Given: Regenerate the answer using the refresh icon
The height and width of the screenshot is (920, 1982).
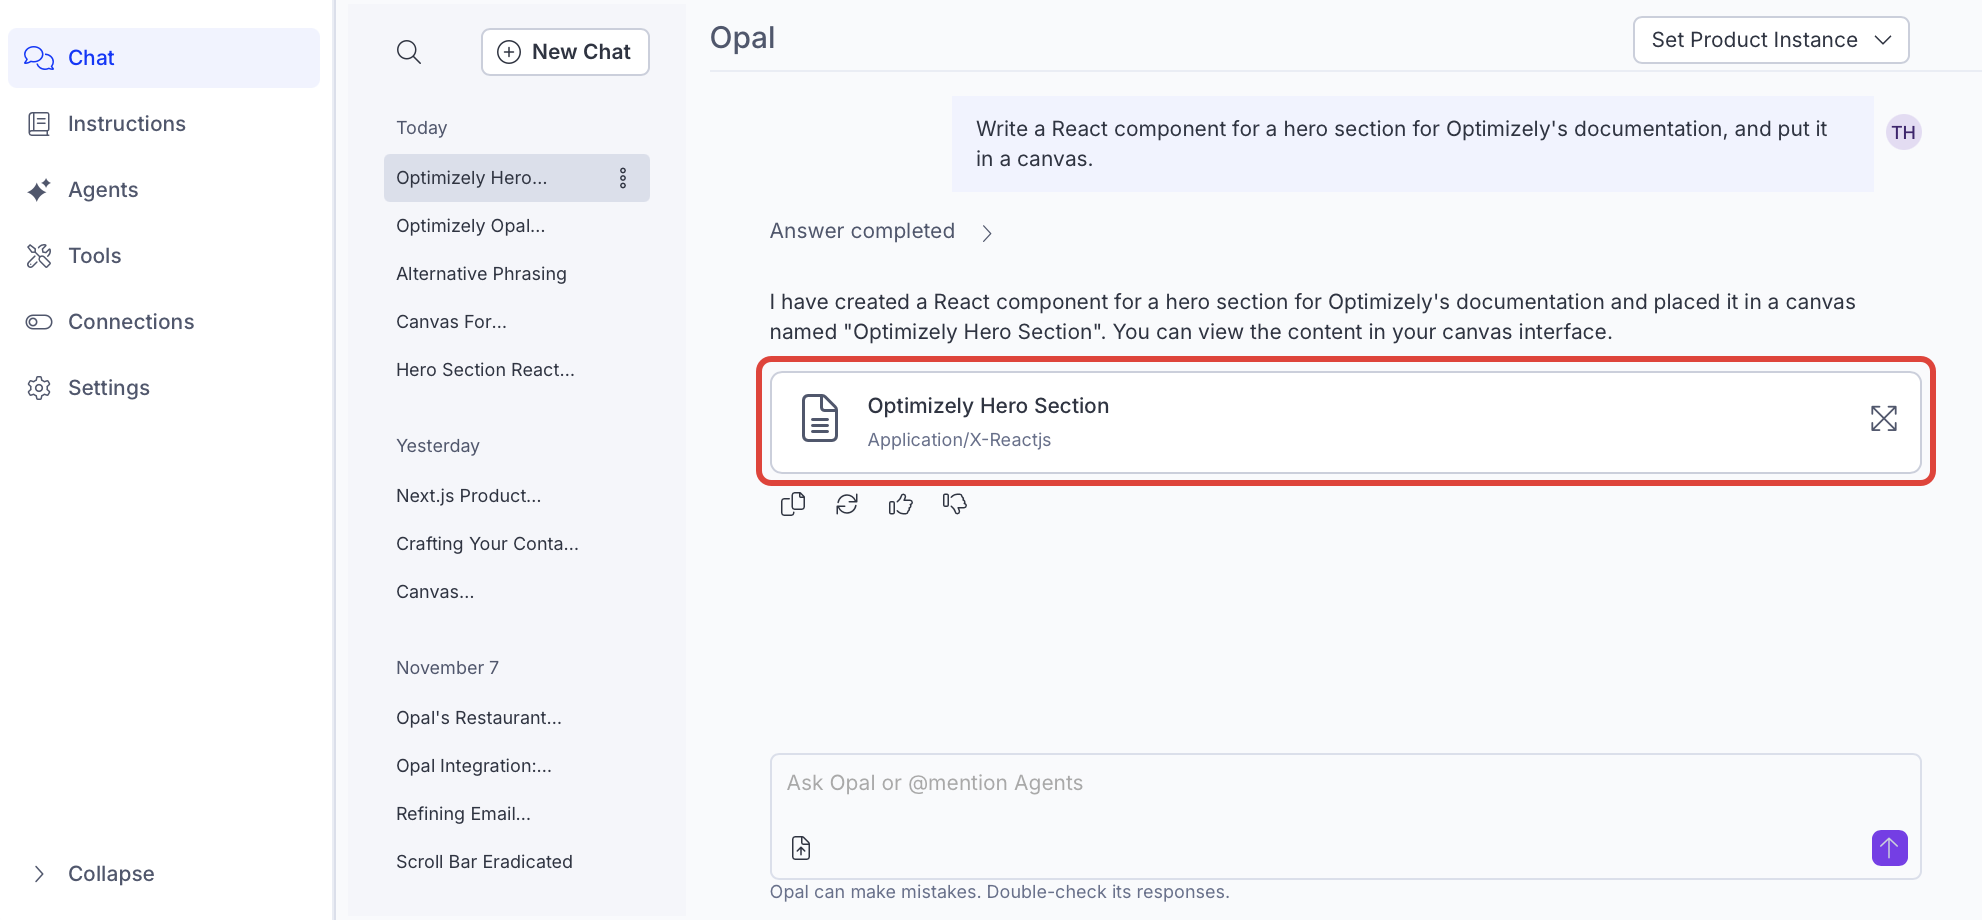Looking at the screenshot, I should coord(846,505).
